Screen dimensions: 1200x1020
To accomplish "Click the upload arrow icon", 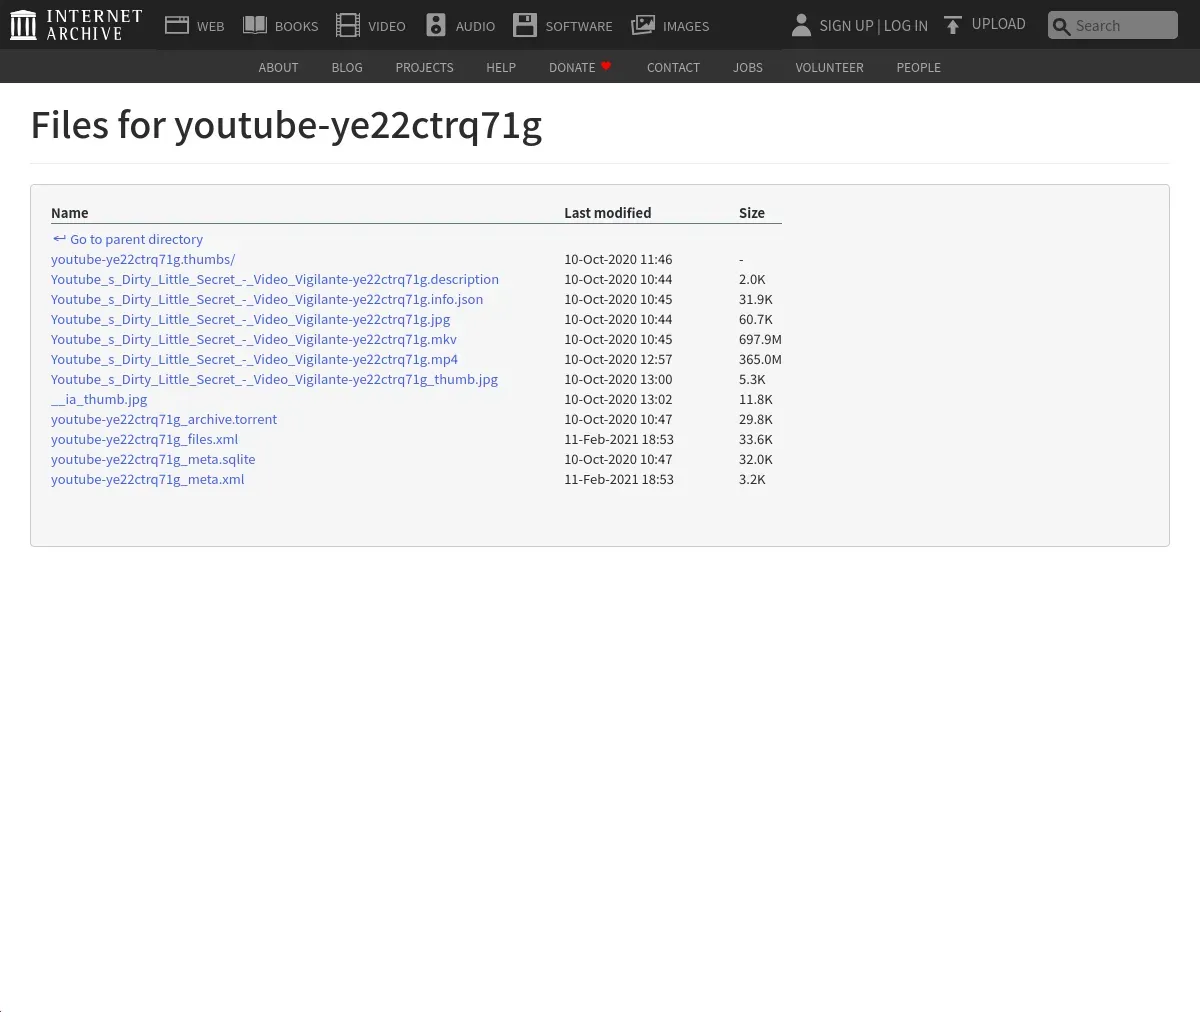I will [953, 25].
